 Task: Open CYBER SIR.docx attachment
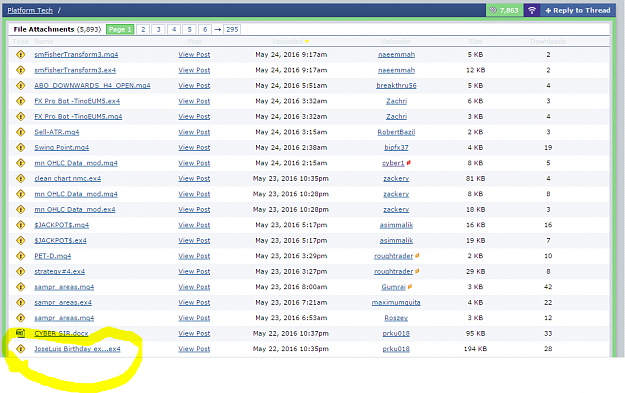(x=61, y=334)
